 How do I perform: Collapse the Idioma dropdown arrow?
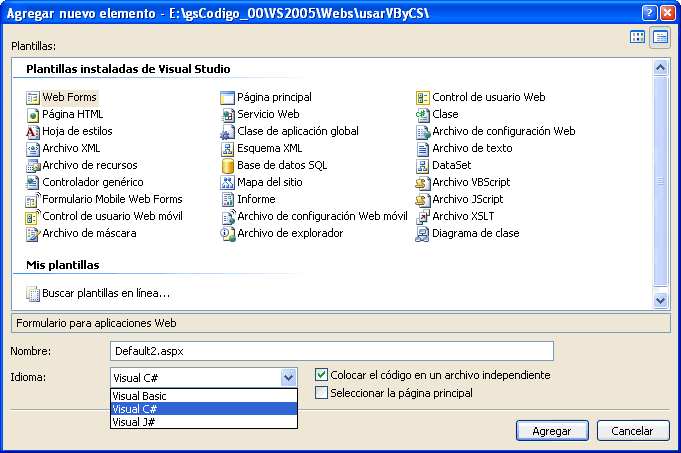tap(288, 377)
